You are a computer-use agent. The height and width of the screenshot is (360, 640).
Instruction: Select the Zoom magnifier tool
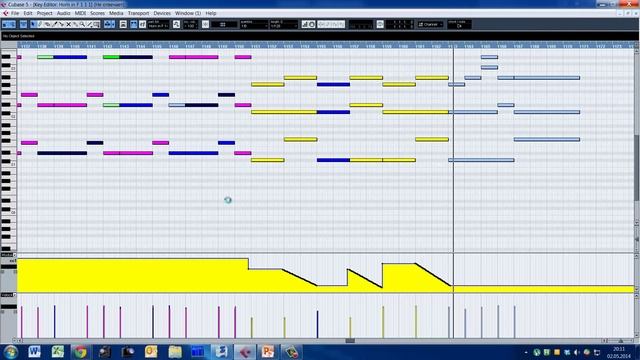pos(82,24)
